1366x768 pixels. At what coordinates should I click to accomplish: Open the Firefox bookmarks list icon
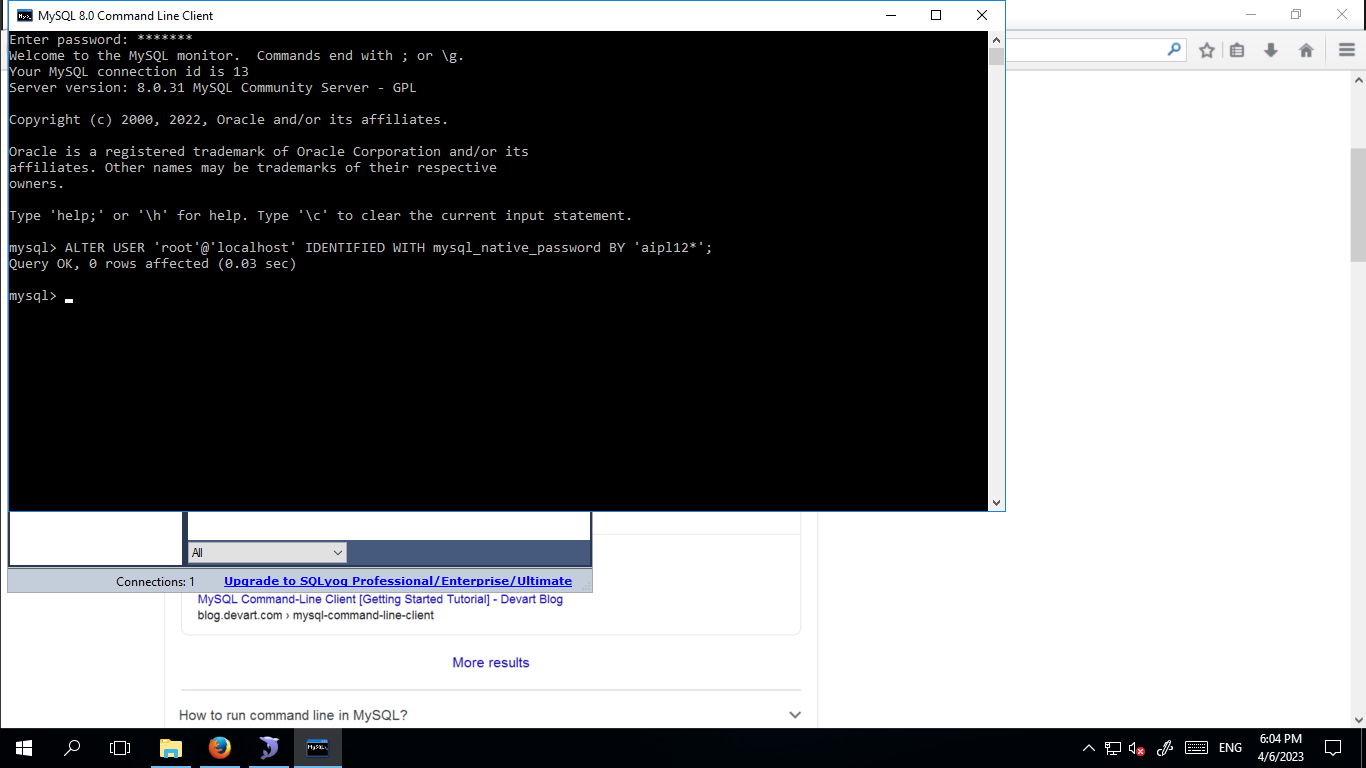1237,50
